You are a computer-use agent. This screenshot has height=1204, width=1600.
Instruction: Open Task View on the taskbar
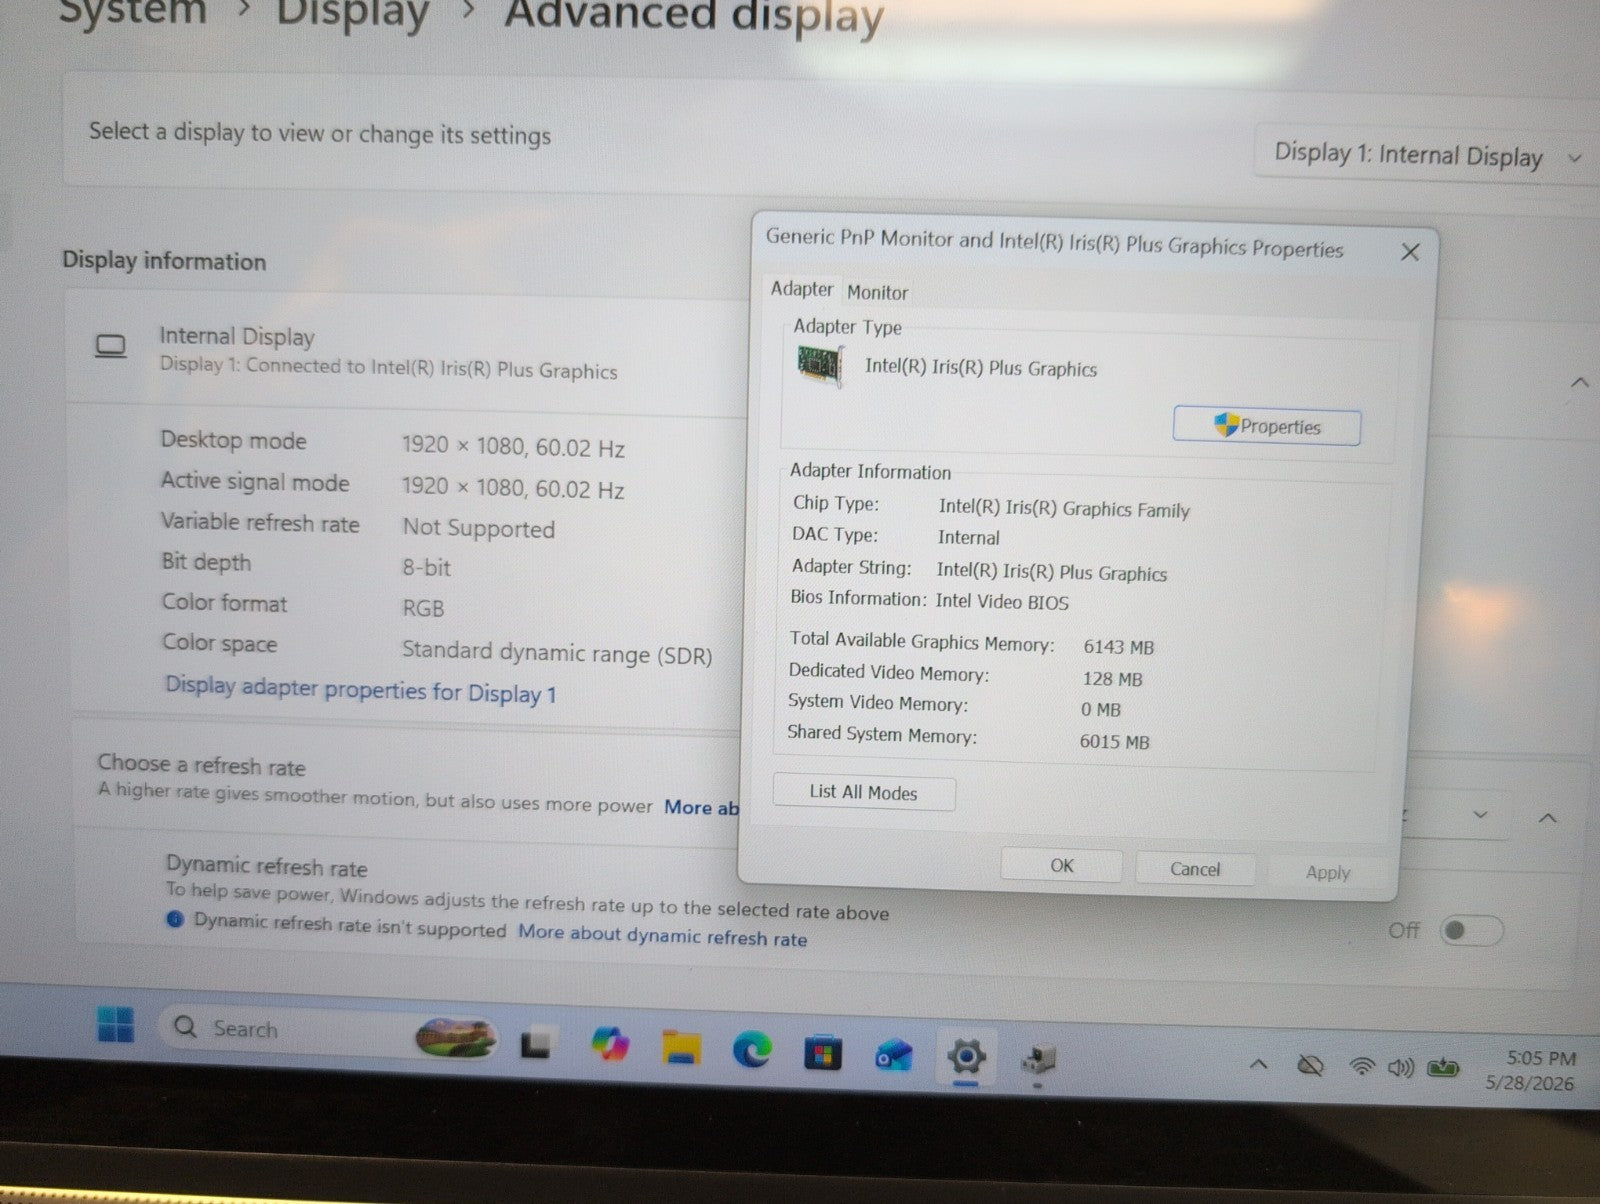[536, 1045]
